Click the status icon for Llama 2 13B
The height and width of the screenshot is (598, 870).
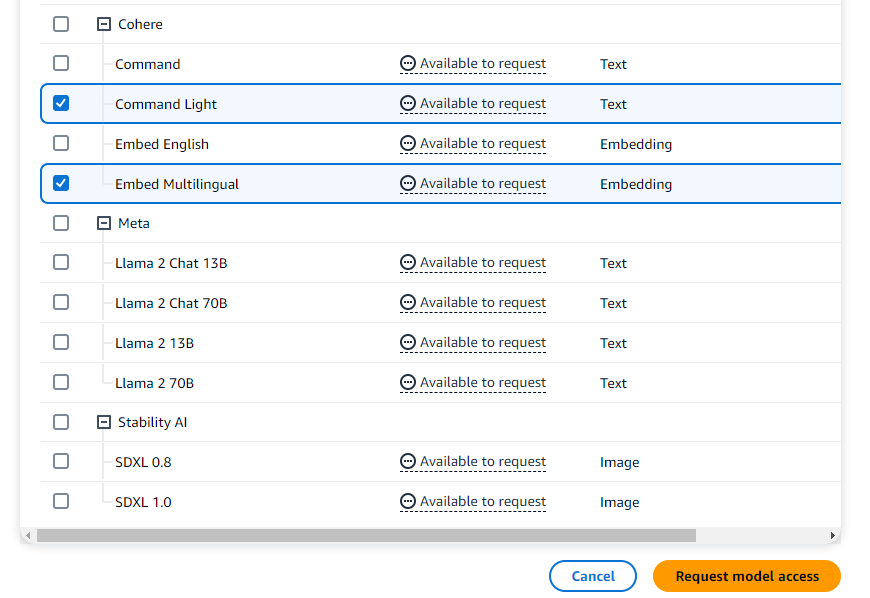[x=408, y=342]
